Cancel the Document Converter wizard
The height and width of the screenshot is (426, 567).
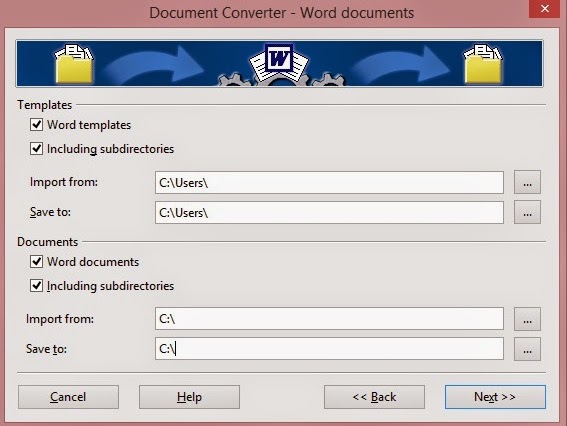(68, 397)
